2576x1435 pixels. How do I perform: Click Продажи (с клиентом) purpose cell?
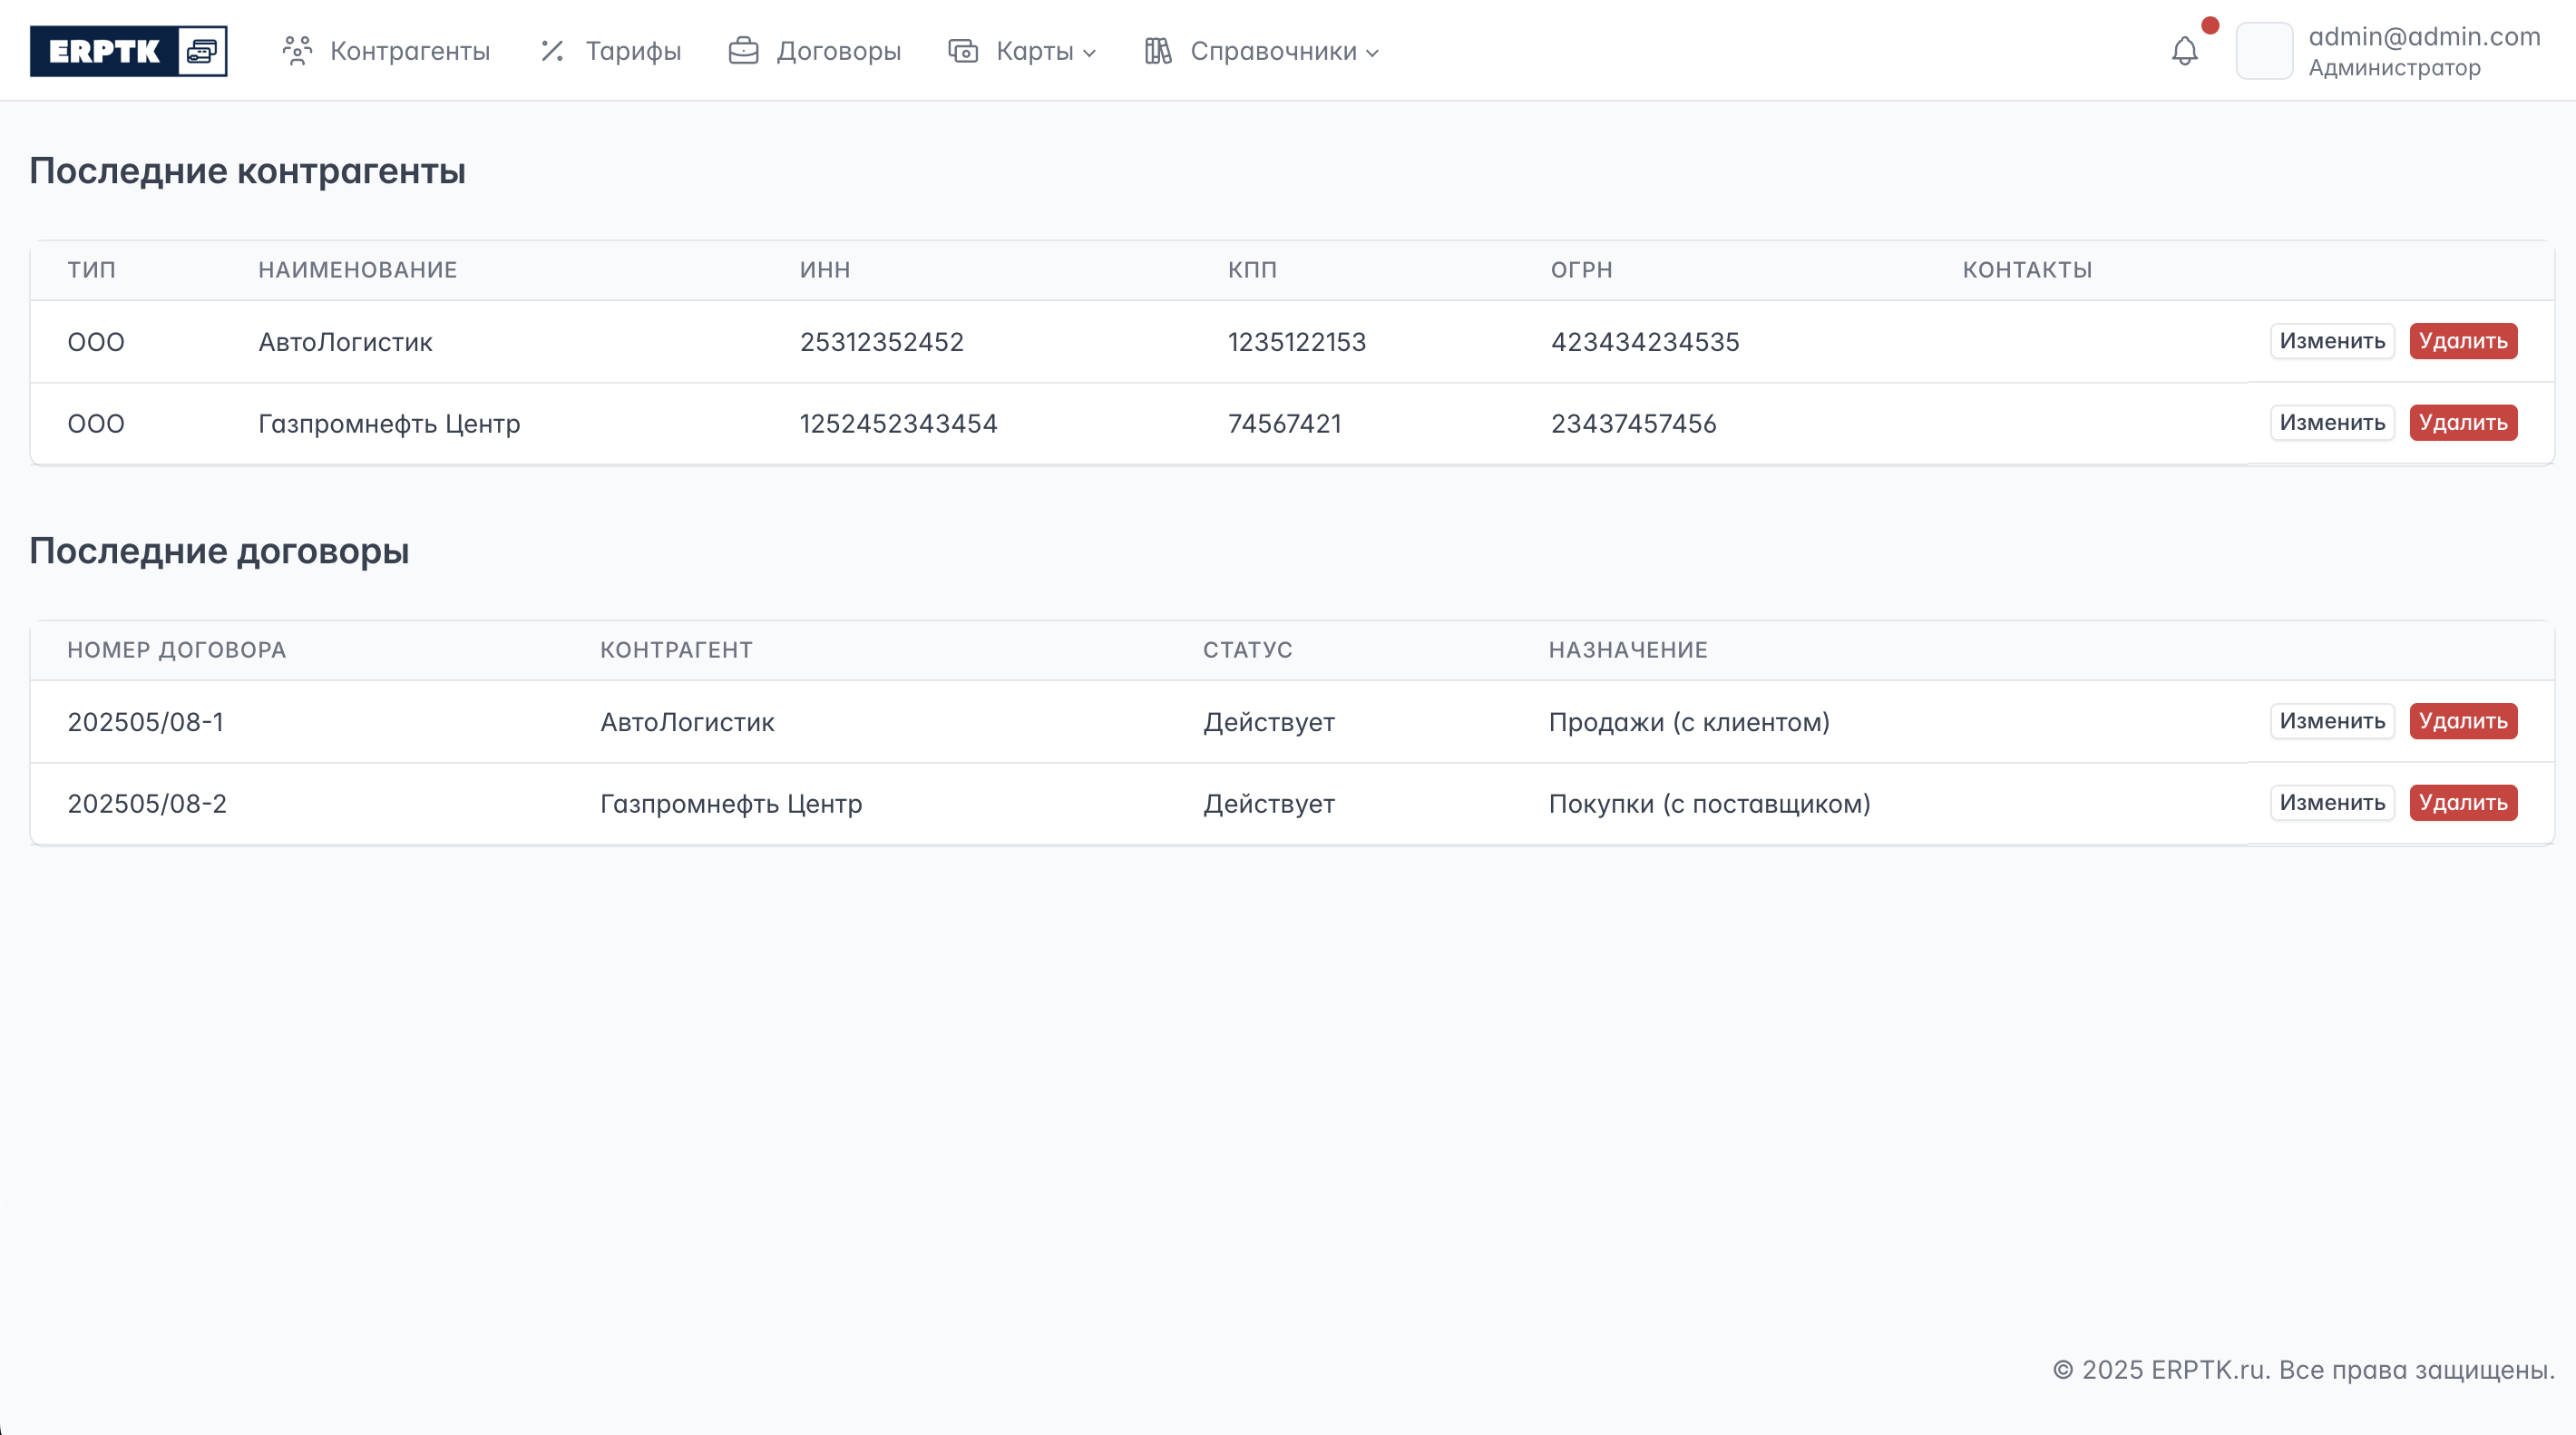click(1689, 722)
